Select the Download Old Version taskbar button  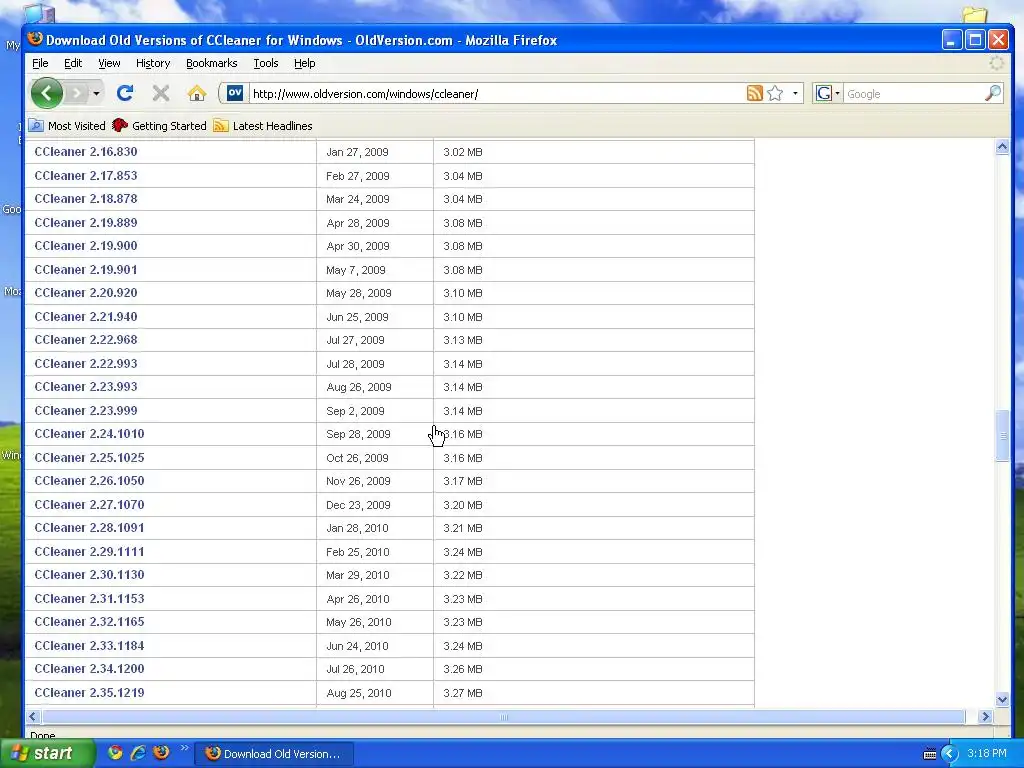(274, 754)
